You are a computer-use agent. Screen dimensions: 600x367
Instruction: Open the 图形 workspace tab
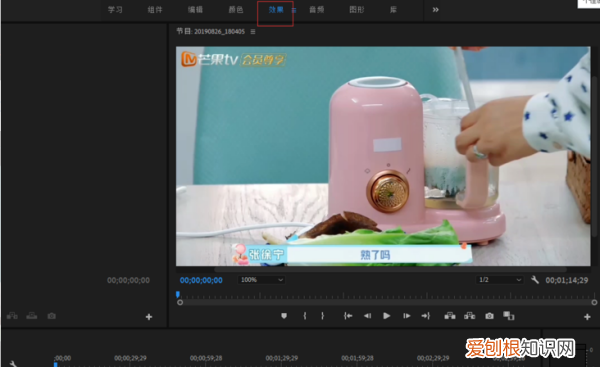[x=357, y=10]
